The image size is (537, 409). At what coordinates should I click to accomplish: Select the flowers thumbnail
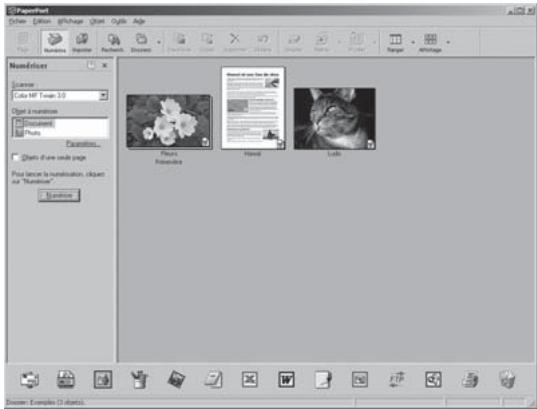[169, 121]
